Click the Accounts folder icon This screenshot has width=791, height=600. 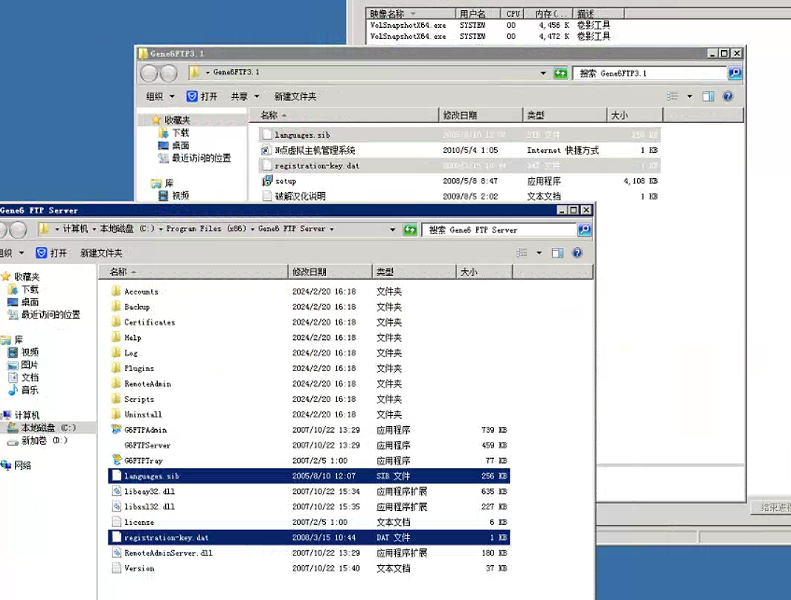(116, 292)
